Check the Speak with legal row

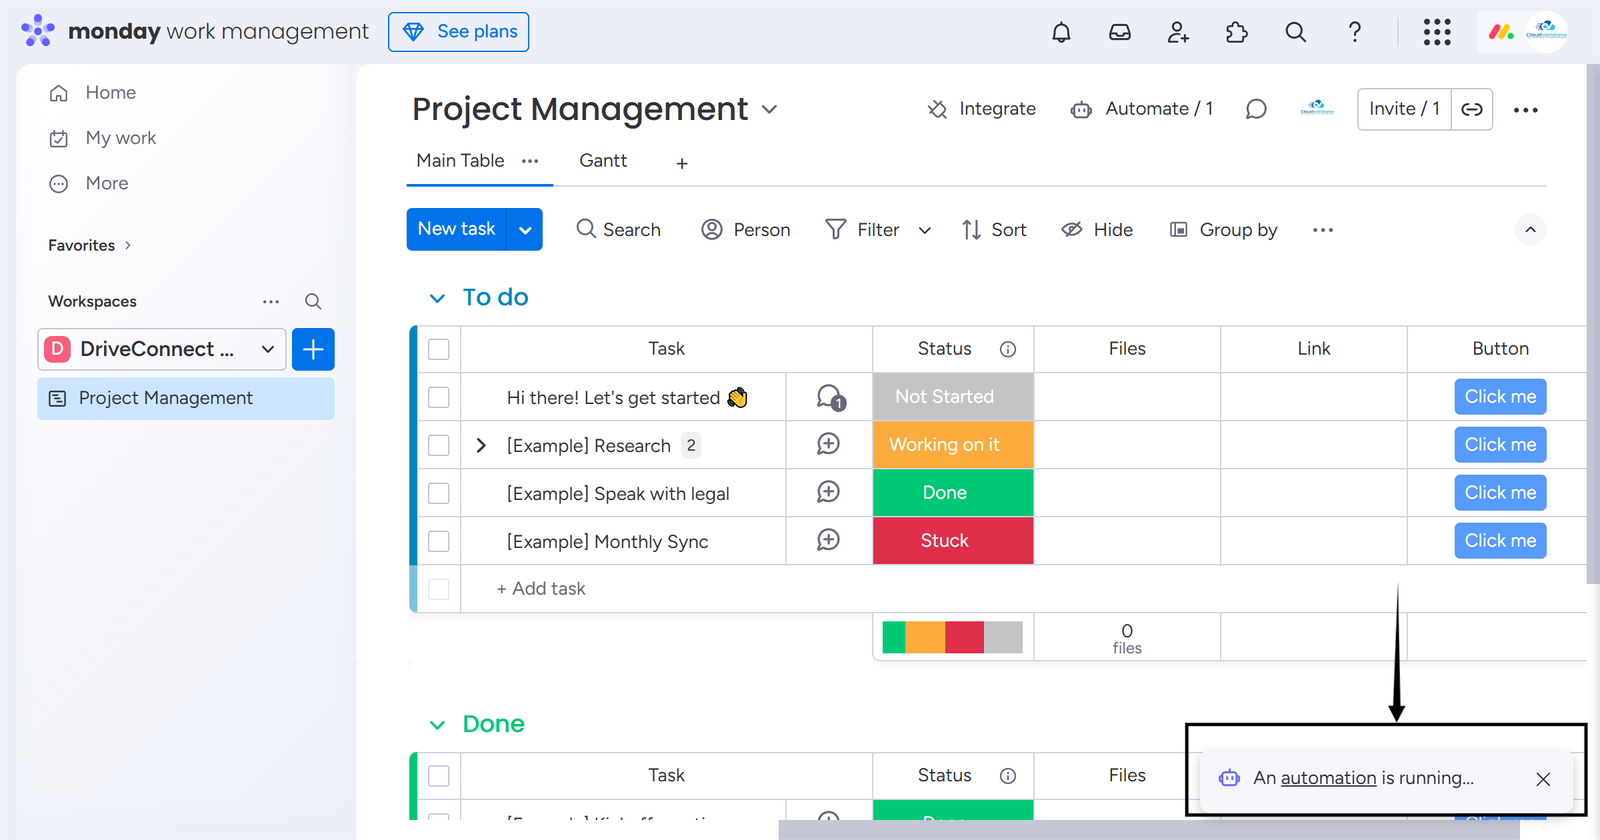439,493
